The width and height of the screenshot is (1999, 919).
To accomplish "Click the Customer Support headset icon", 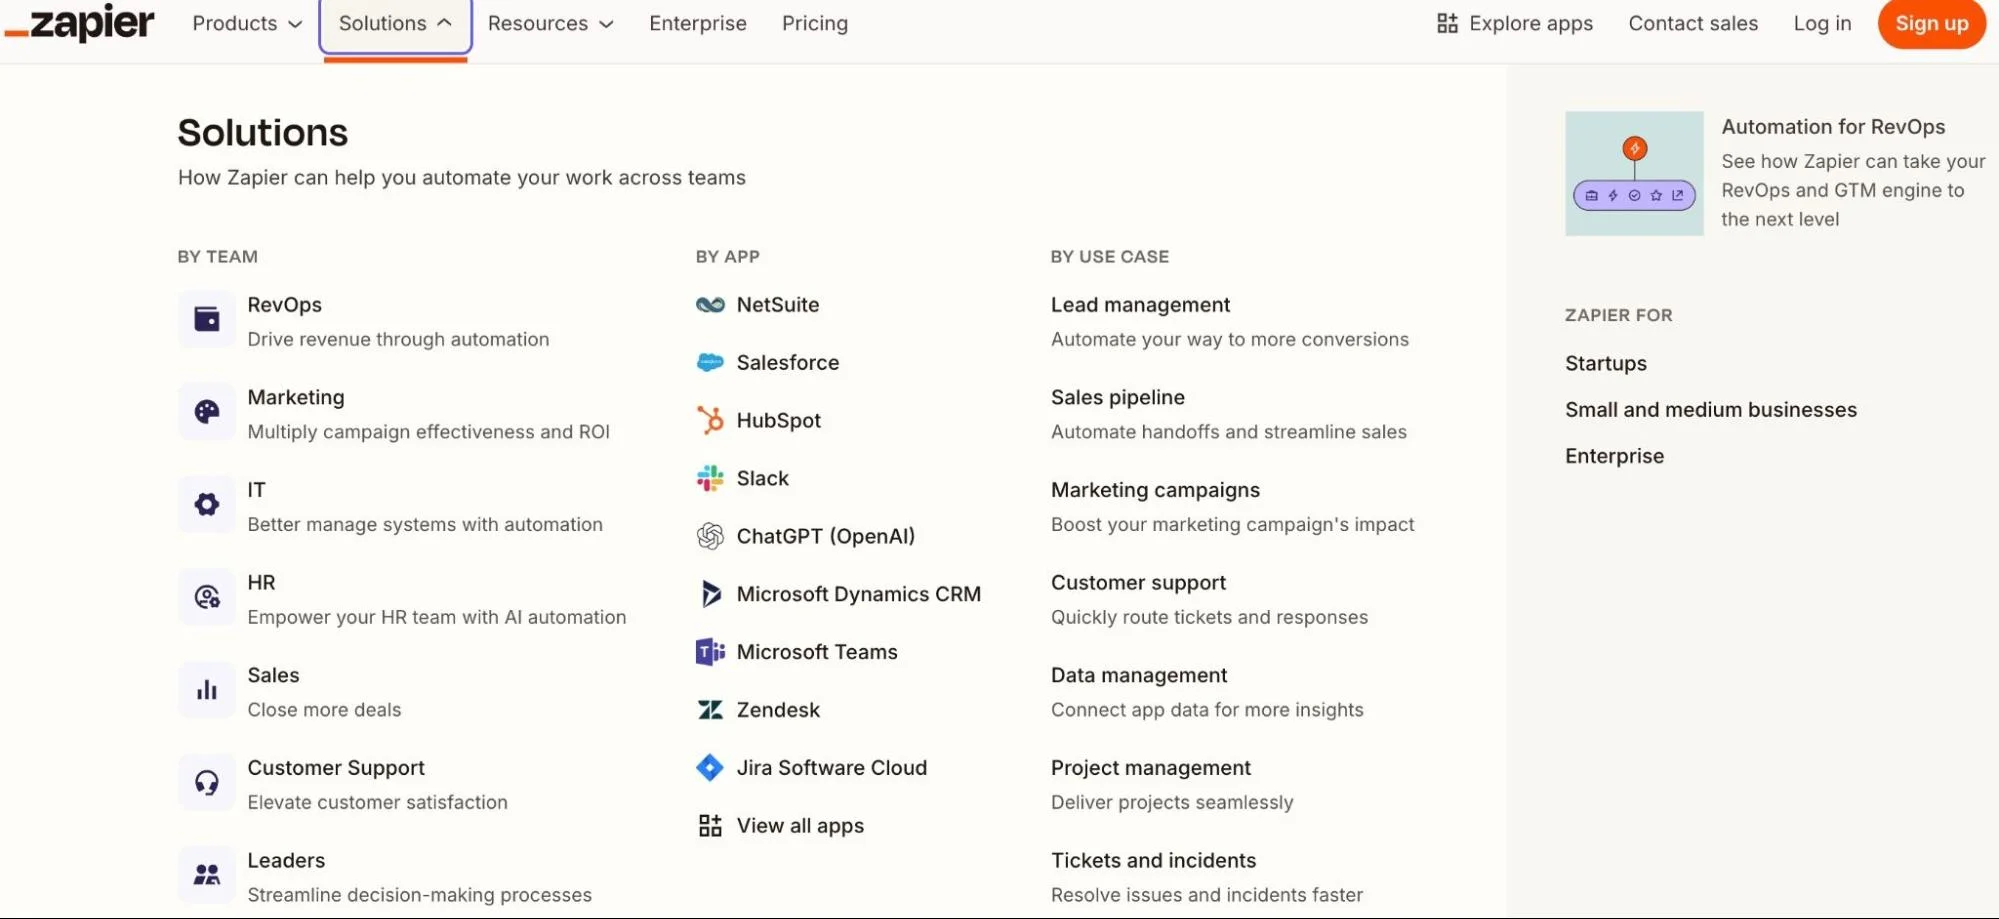I will tap(207, 782).
